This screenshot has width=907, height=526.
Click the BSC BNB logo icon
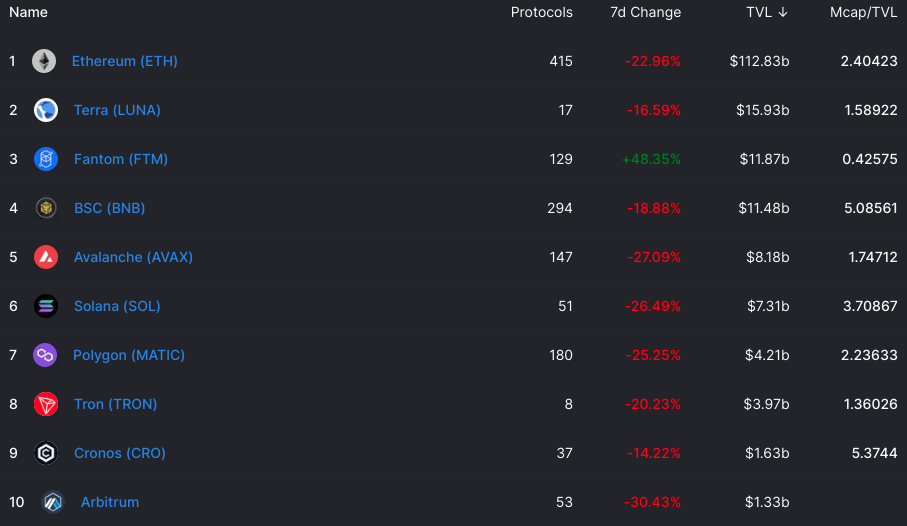click(x=46, y=208)
